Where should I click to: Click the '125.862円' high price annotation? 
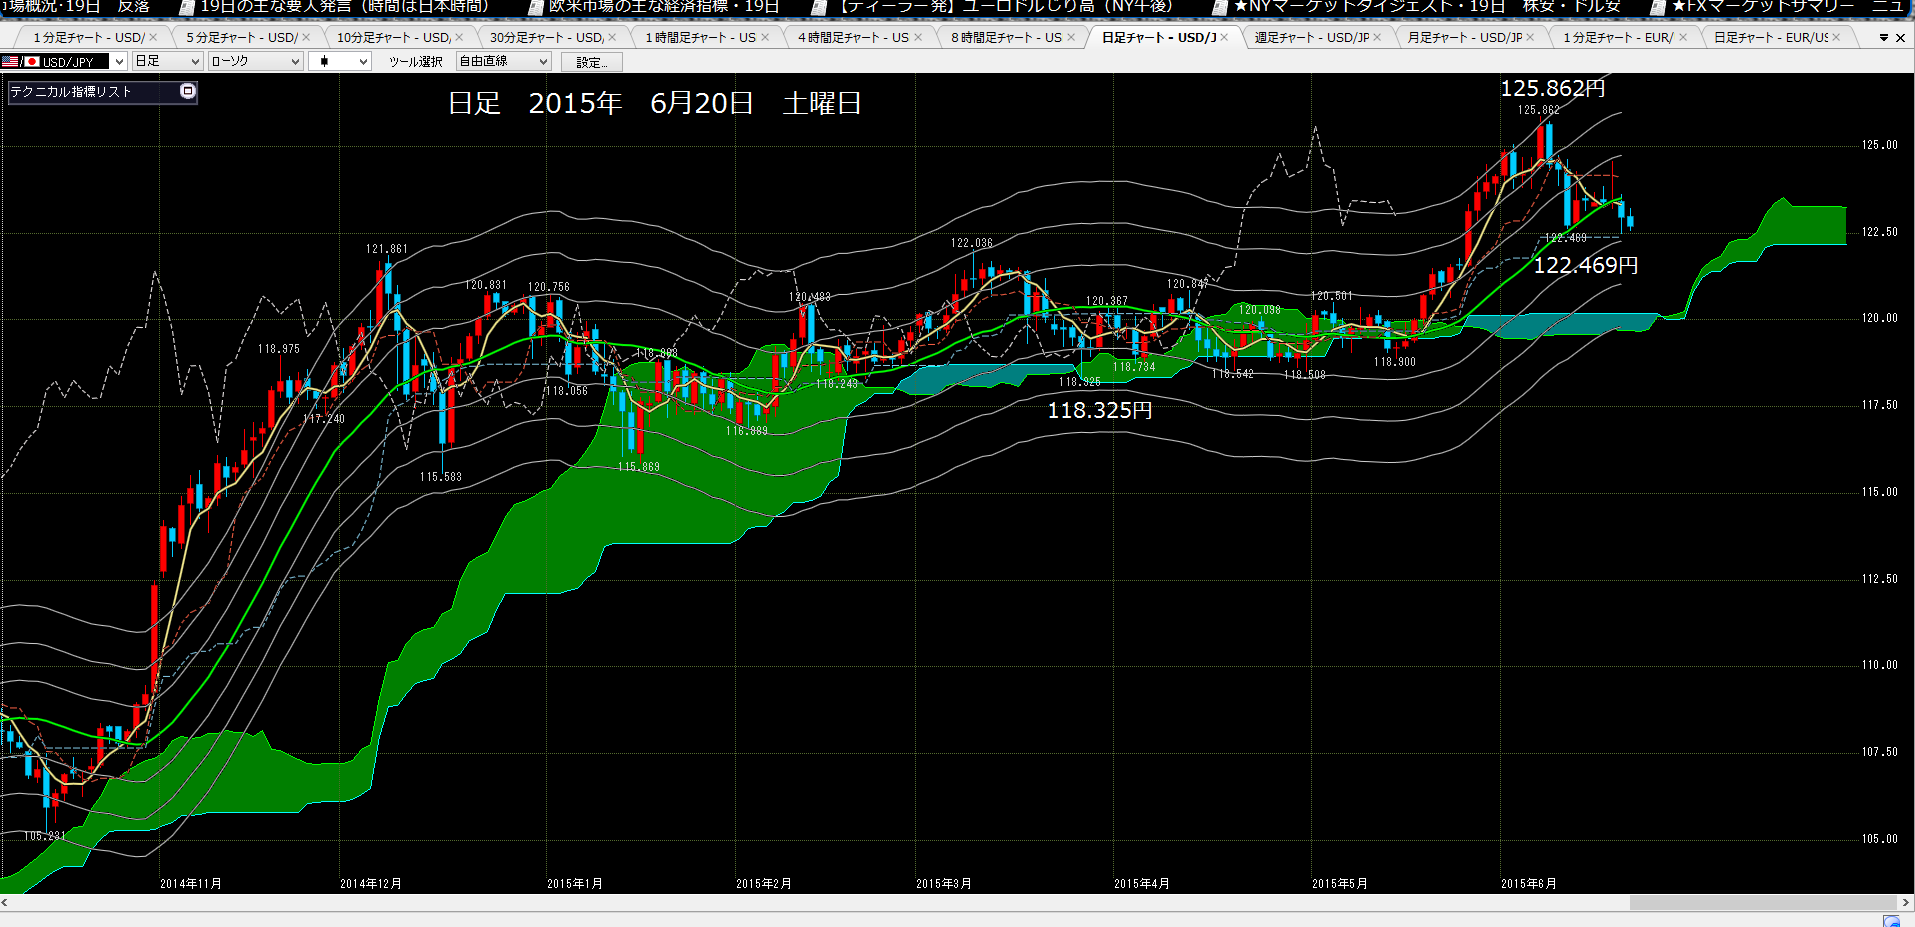1553,89
